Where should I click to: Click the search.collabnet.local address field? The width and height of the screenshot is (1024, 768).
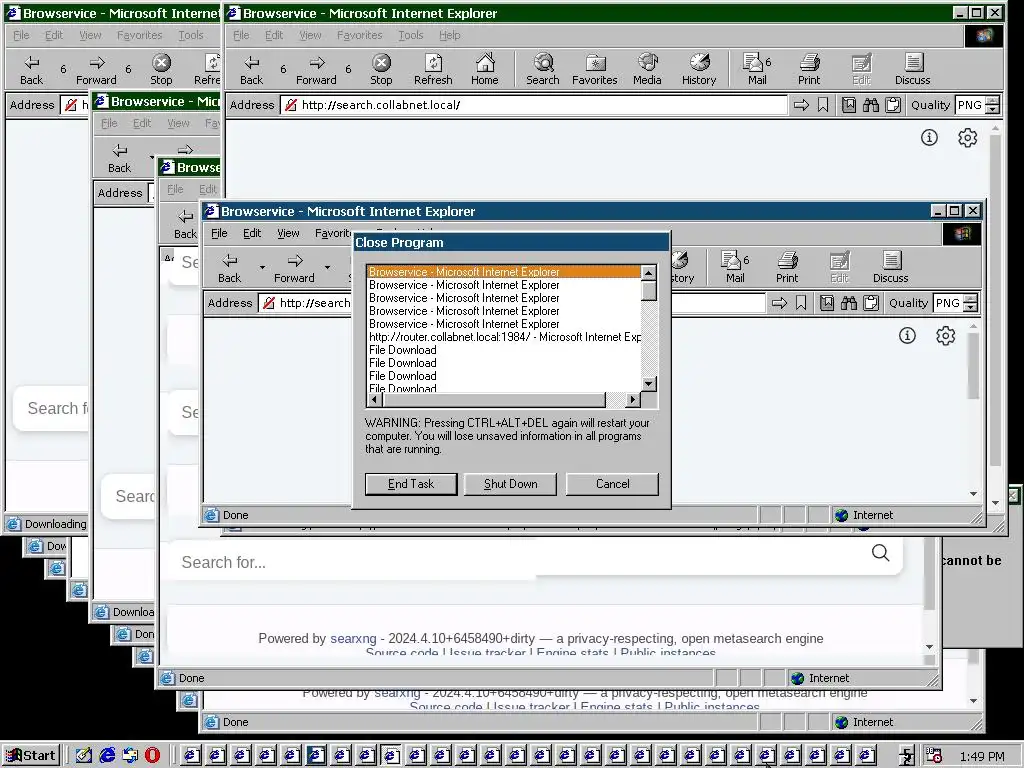(x=534, y=104)
